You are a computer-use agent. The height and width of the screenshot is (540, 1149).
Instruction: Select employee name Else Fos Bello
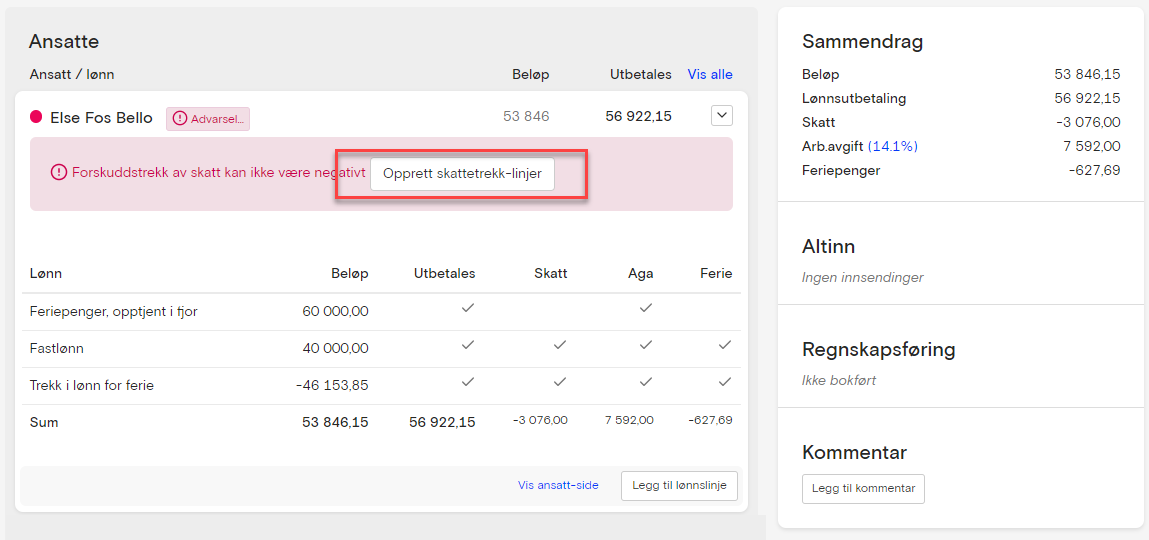pyautogui.click(x=101, y=117)
